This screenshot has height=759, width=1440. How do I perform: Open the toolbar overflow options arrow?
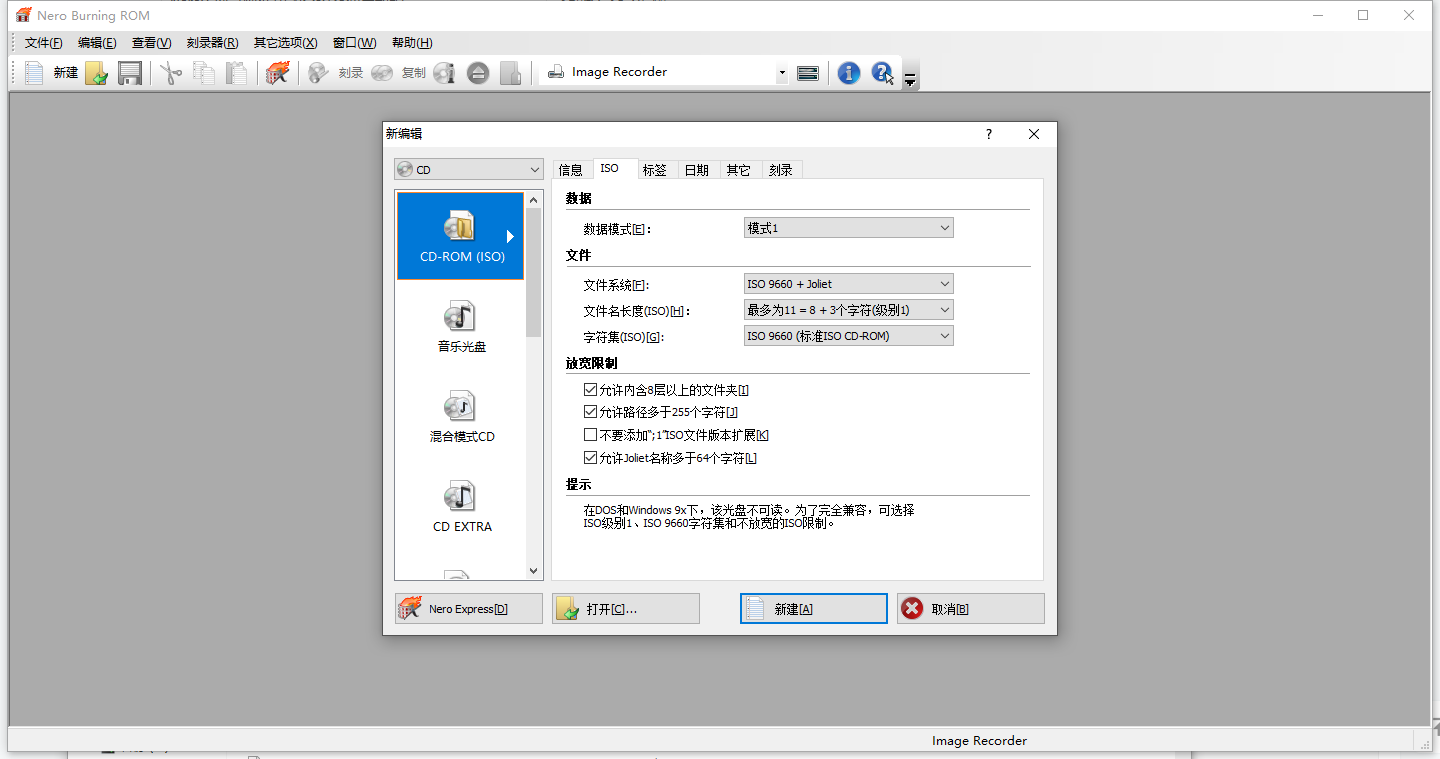pos(910,79)
